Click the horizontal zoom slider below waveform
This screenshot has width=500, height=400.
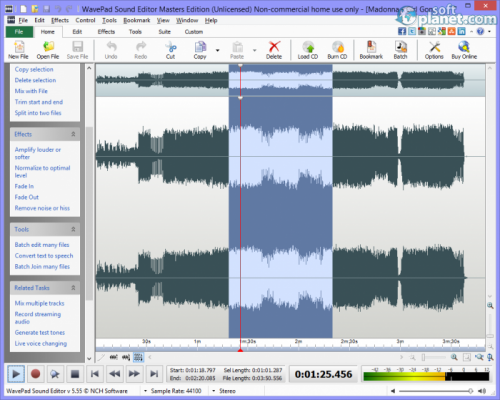click(434, 357)
